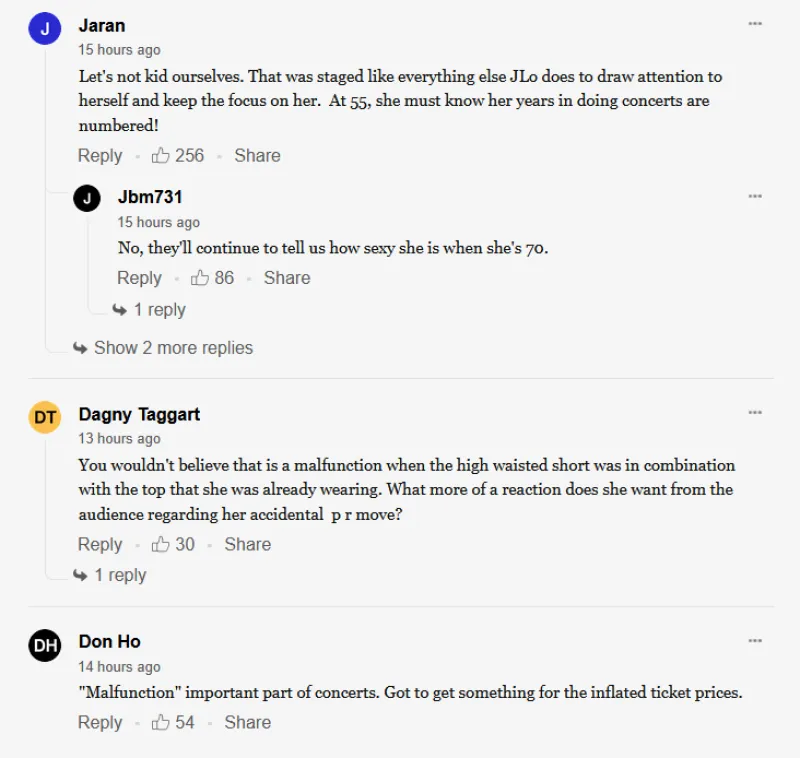Open more options menu for Jaran's comment
The image size is (800, 758).
click(x=755, y=24)
